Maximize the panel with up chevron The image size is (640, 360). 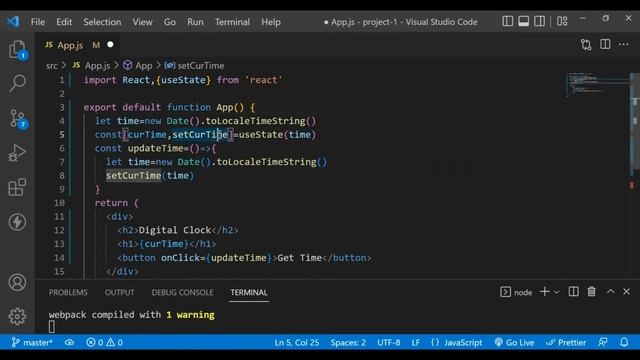coord(610,292)
